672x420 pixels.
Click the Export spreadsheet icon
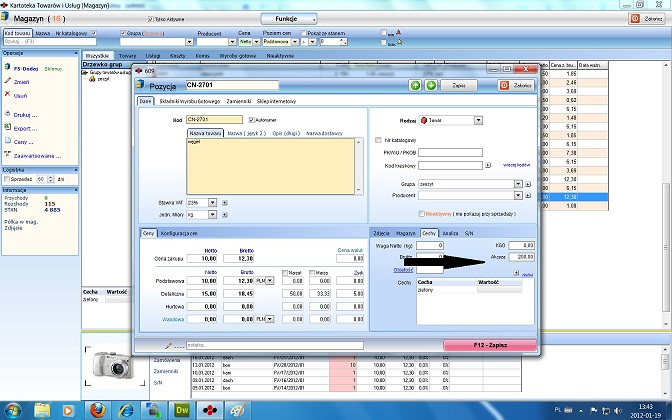[x=7, y=127]
